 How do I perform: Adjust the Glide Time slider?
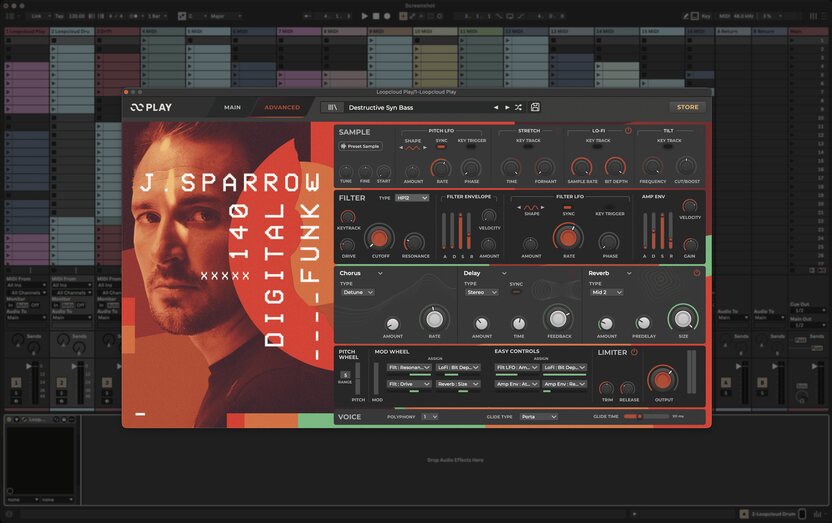point(646,416)
